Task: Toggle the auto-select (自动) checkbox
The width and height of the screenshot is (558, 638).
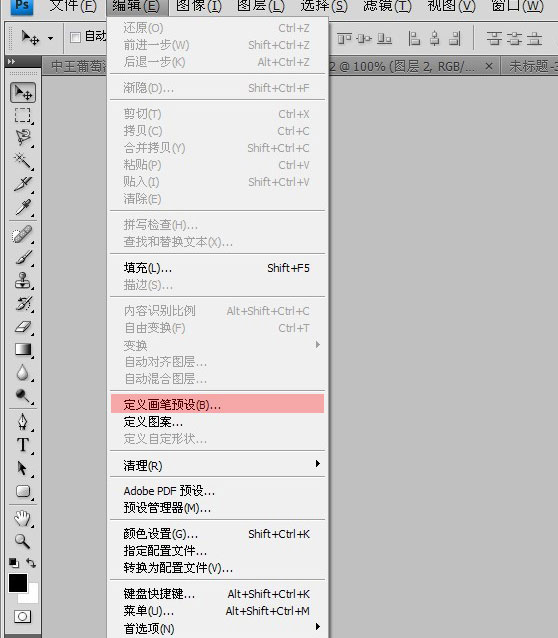Action: pyautogui.click(x=75, y=37)
